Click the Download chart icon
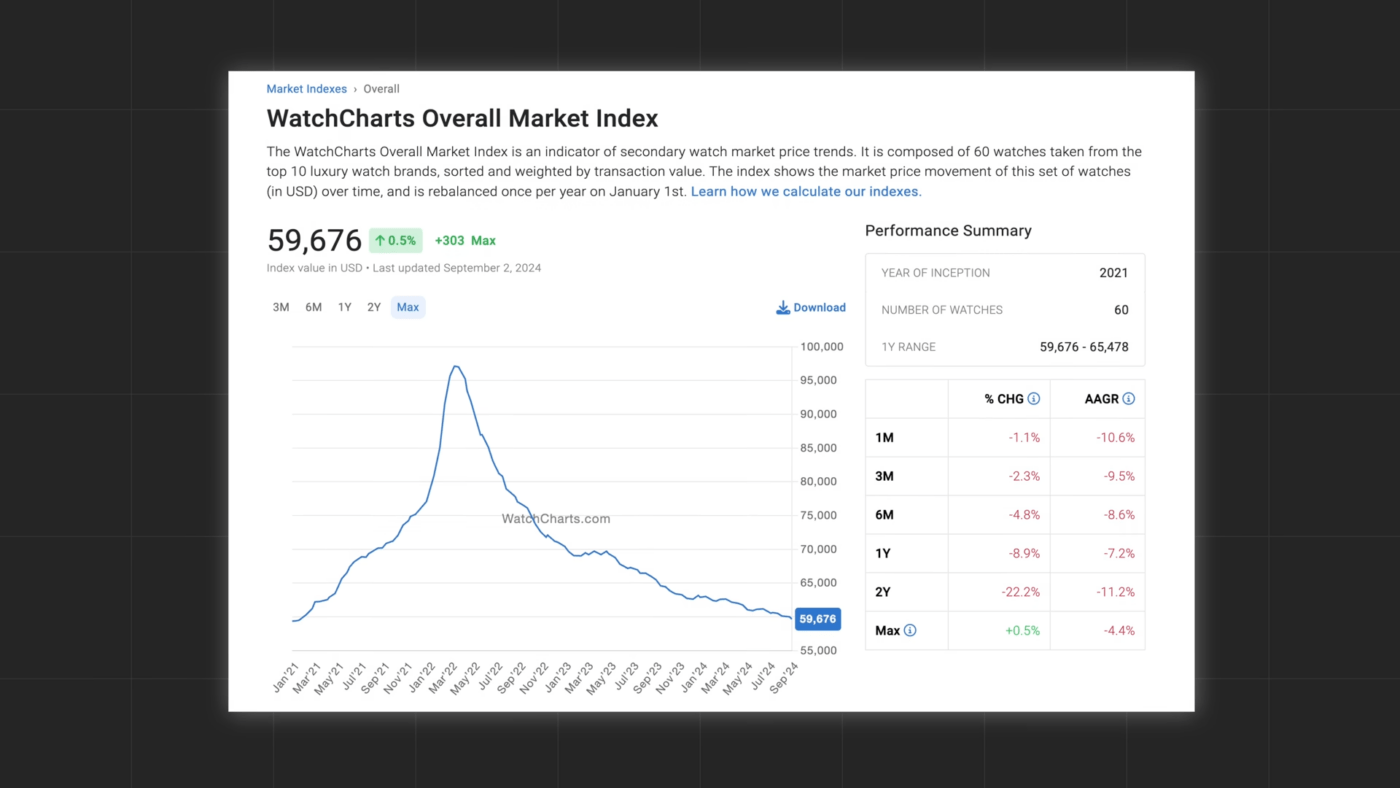1400x788 pixels. [783, 308]
